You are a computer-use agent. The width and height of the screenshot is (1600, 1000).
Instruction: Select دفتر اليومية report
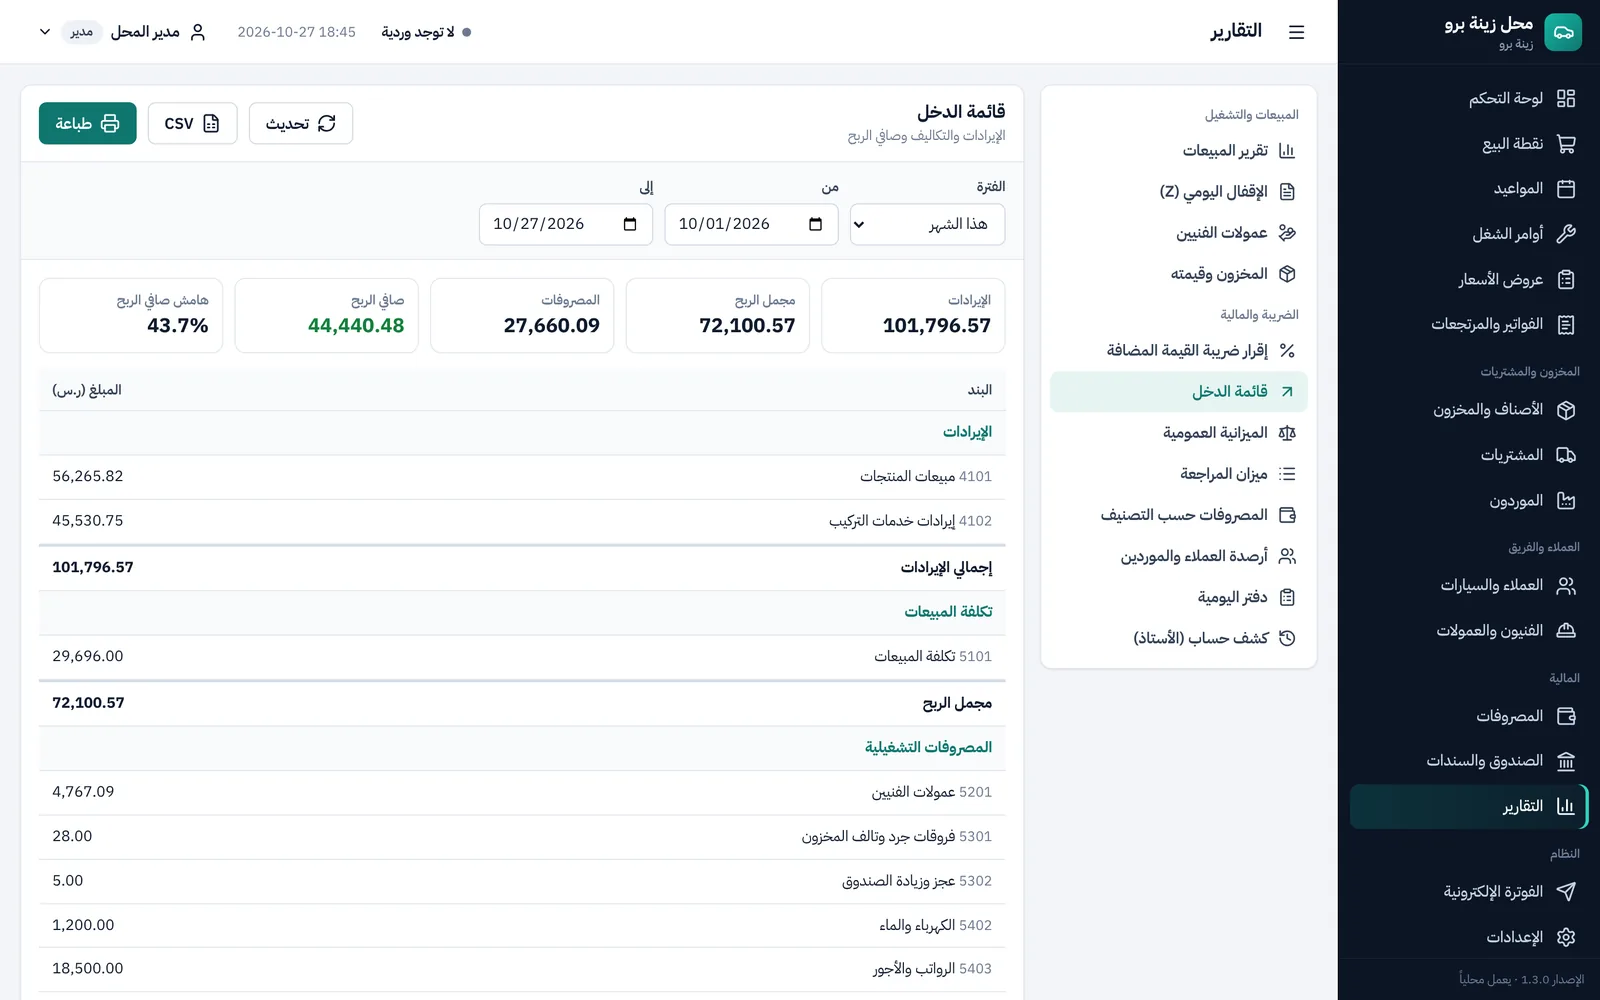pyautogui.click(x=1179, y=597)
